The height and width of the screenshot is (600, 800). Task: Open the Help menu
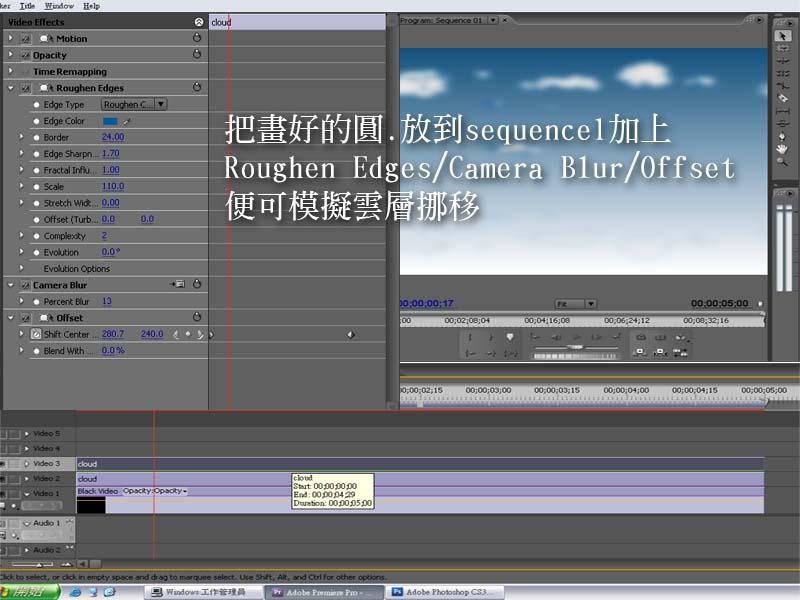[91, 6]
